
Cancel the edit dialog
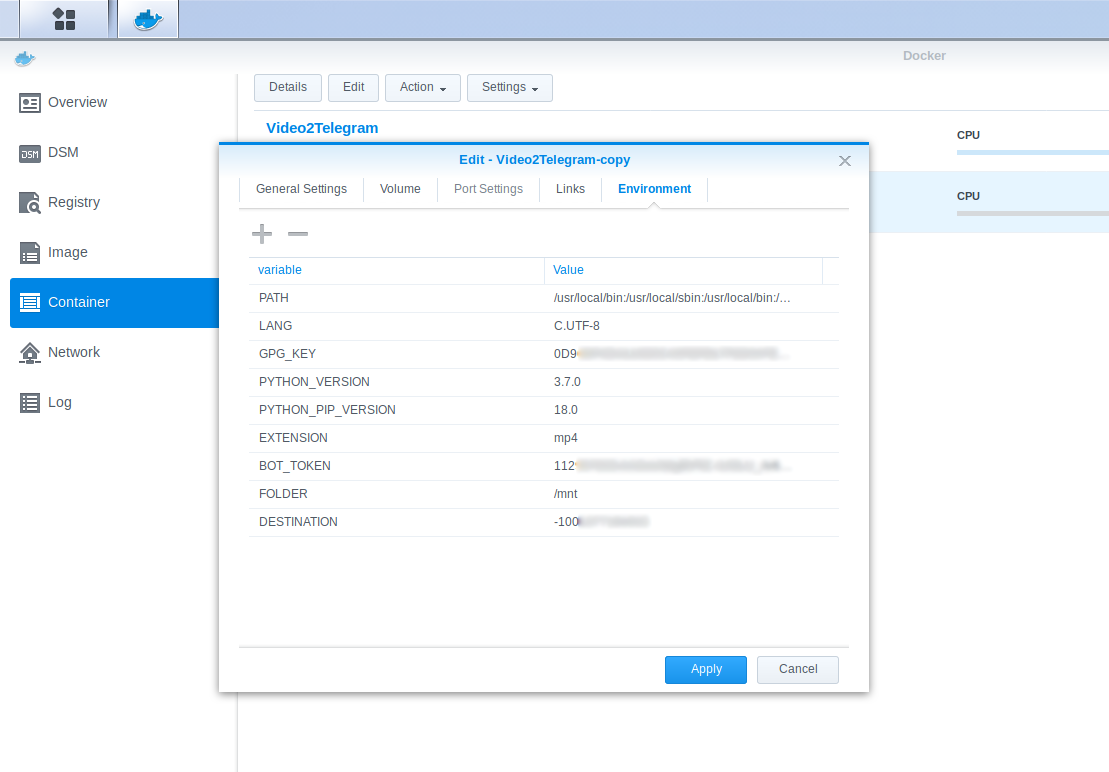click(x=798, y=670)
